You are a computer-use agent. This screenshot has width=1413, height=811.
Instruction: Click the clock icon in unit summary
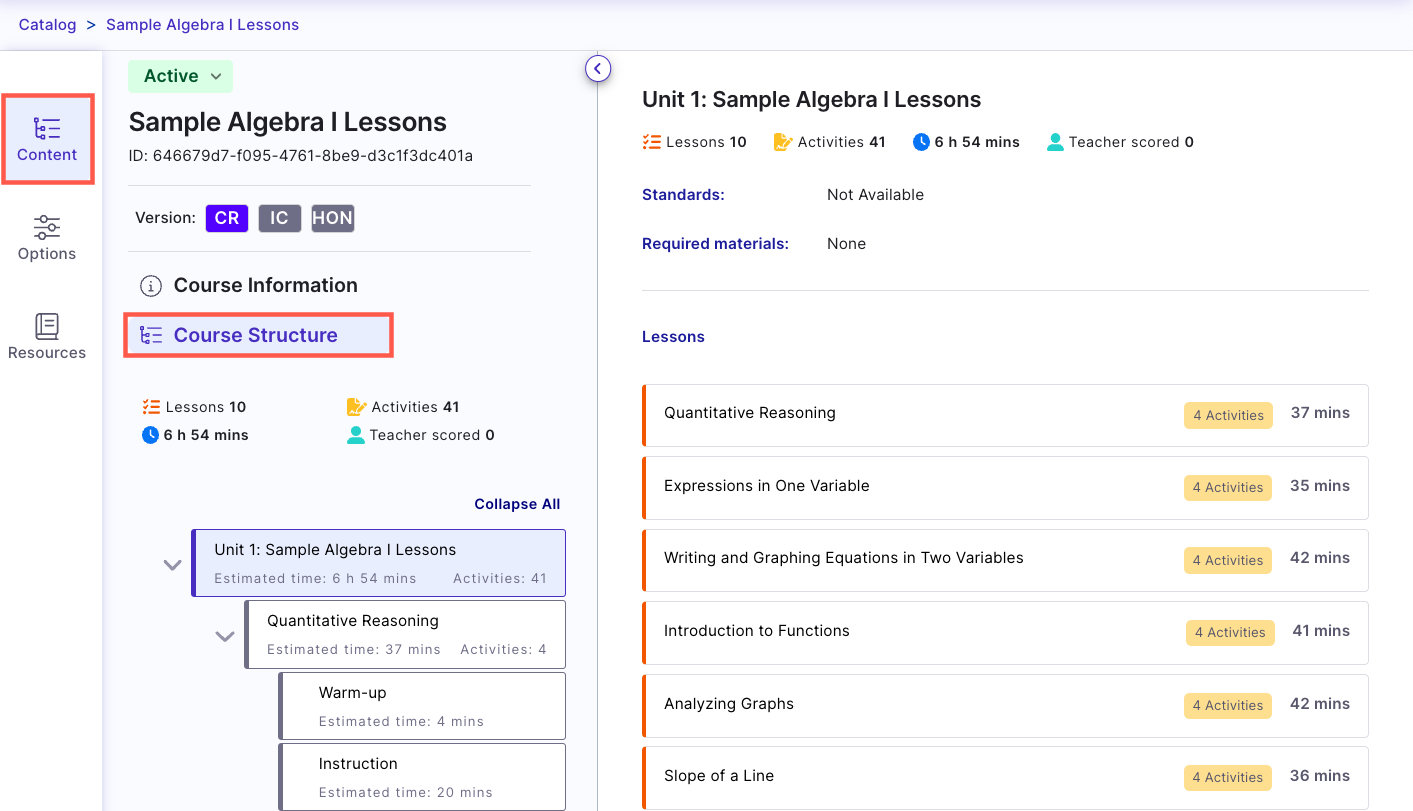pos(921,142)
